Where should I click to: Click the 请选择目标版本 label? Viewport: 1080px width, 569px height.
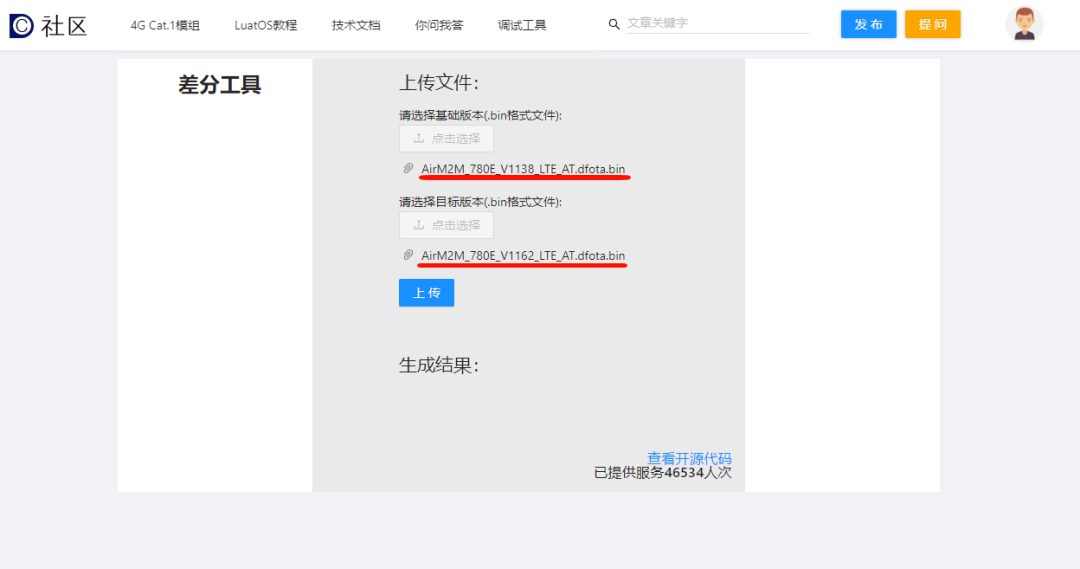click(x=481, y=202)
